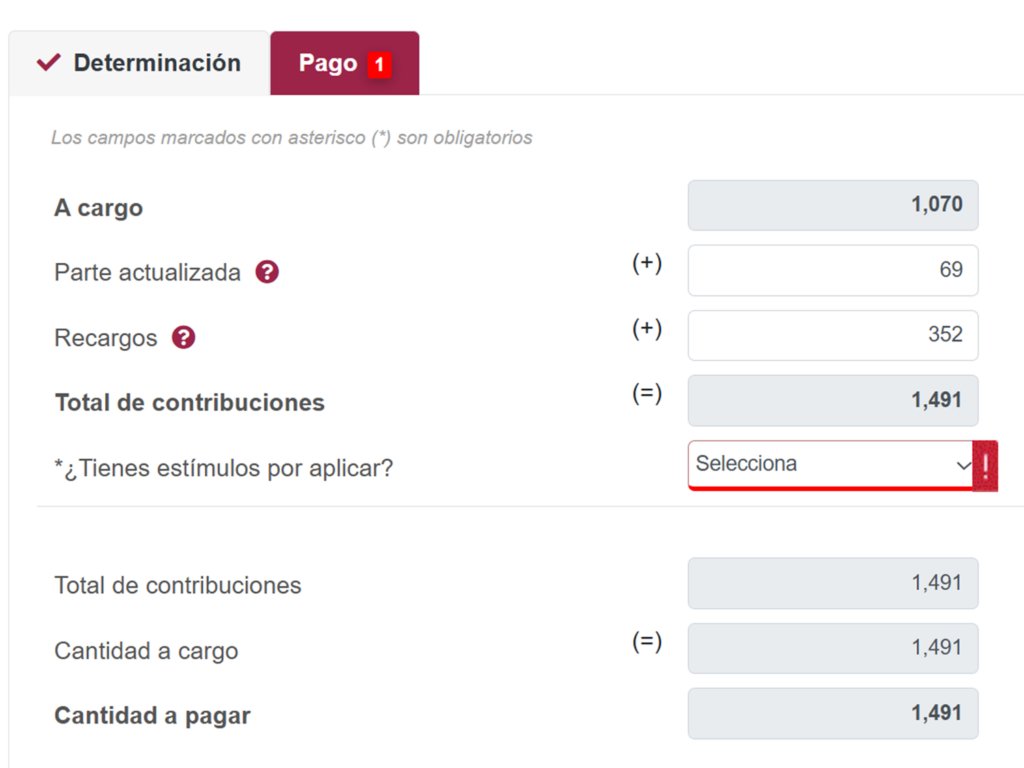Click the Cantidad a cargo amount field
The width and height of the screenshot is (1024, 768).
[832, 648]
